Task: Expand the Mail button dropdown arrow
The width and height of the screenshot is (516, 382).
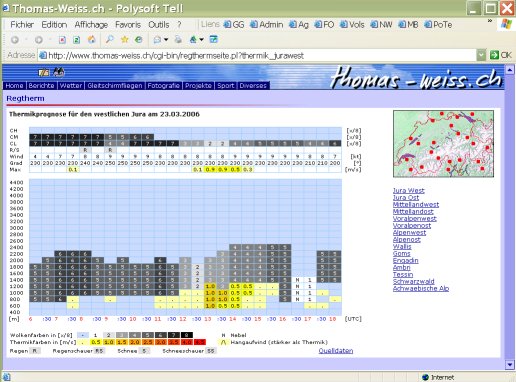Action: click(166, 40)
